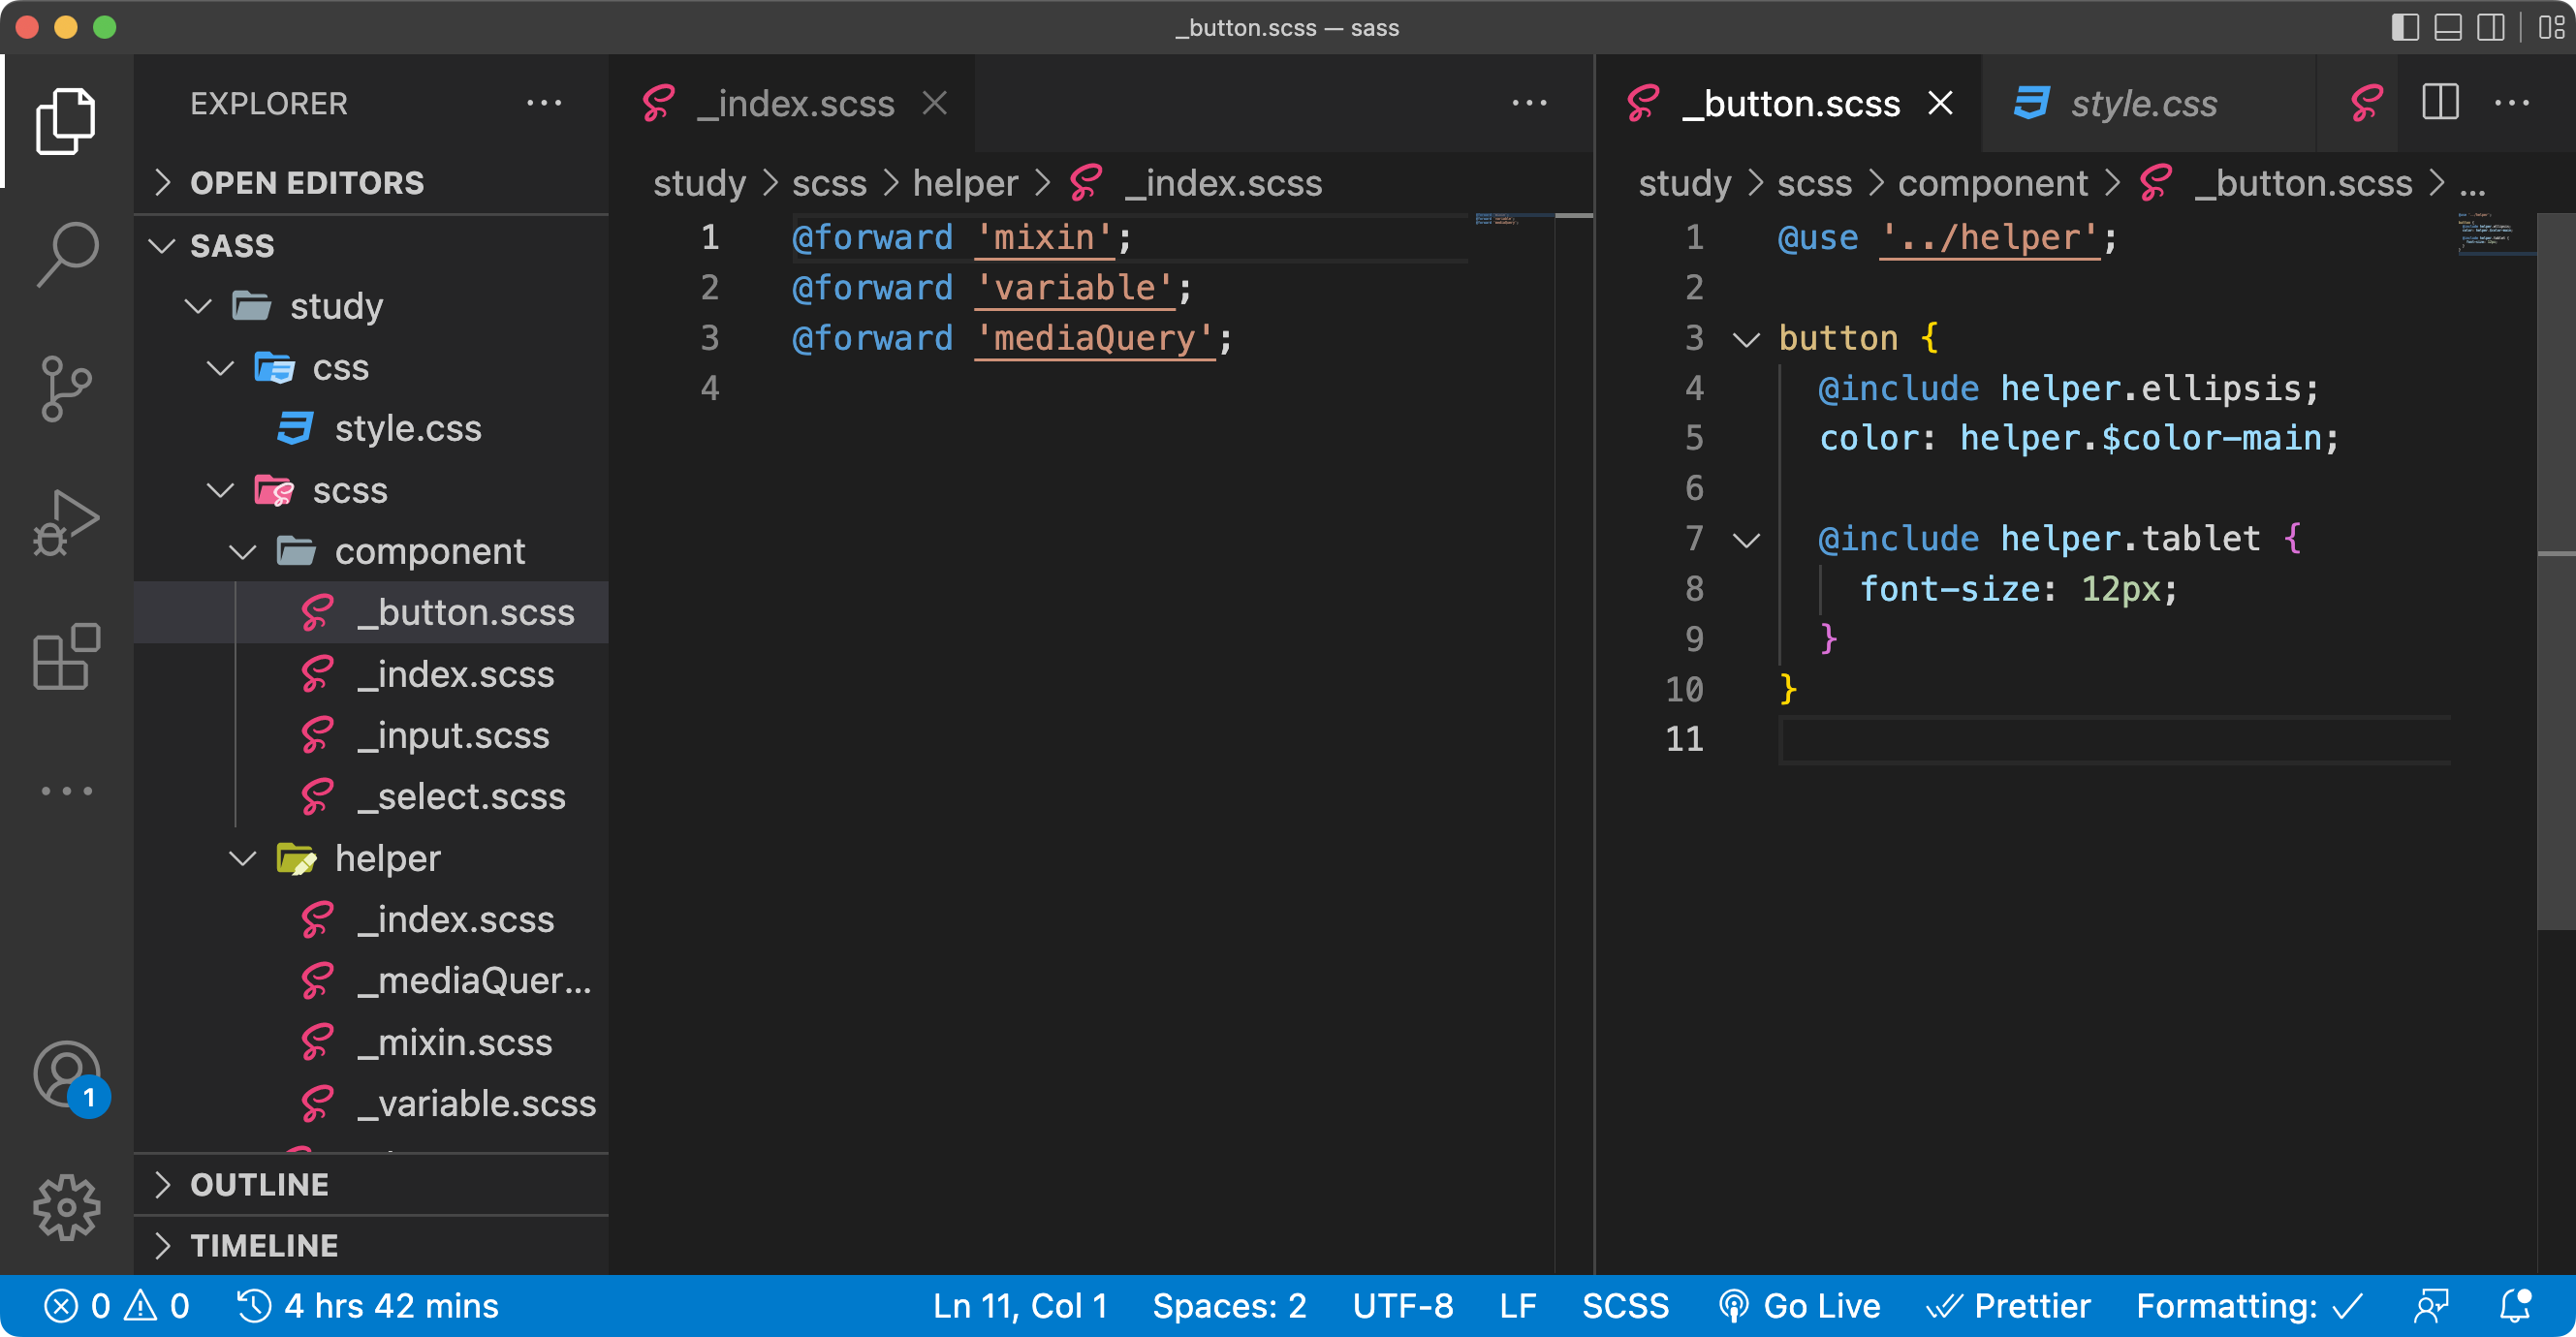2576x1337 pixels.
Task: Toggle the bottom panel layout button
Action: (2448, 27)
